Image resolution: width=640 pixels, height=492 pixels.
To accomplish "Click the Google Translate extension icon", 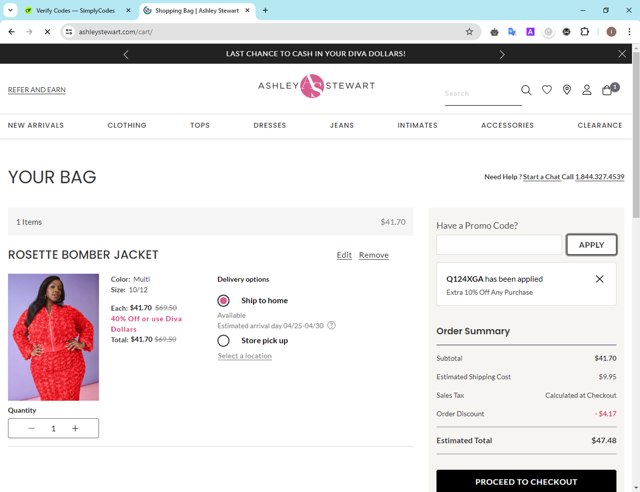I will pyautogui.click(x=512, y=31).
